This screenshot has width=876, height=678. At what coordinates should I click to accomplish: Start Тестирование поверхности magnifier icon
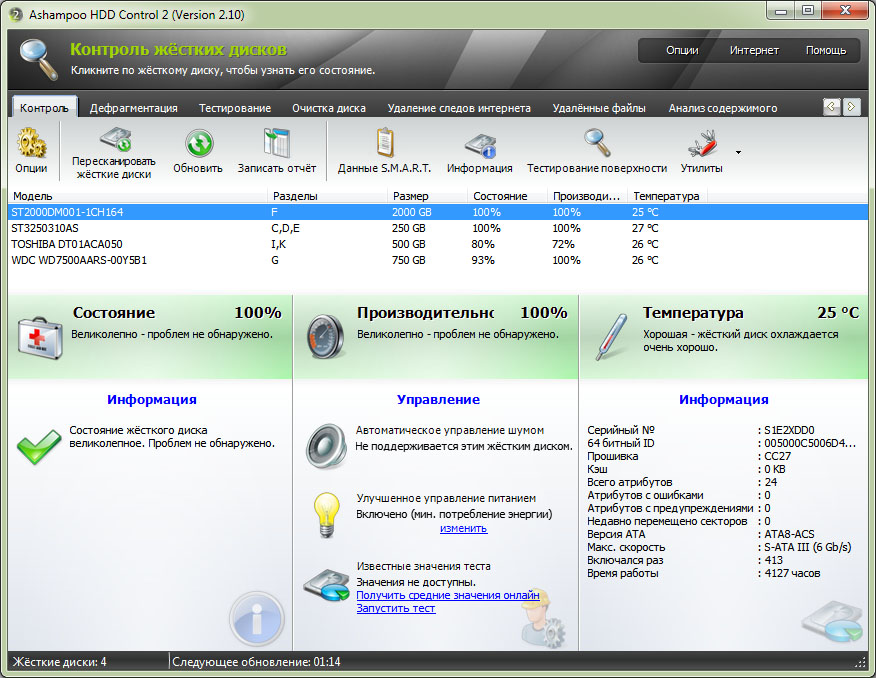coord(597,143)
